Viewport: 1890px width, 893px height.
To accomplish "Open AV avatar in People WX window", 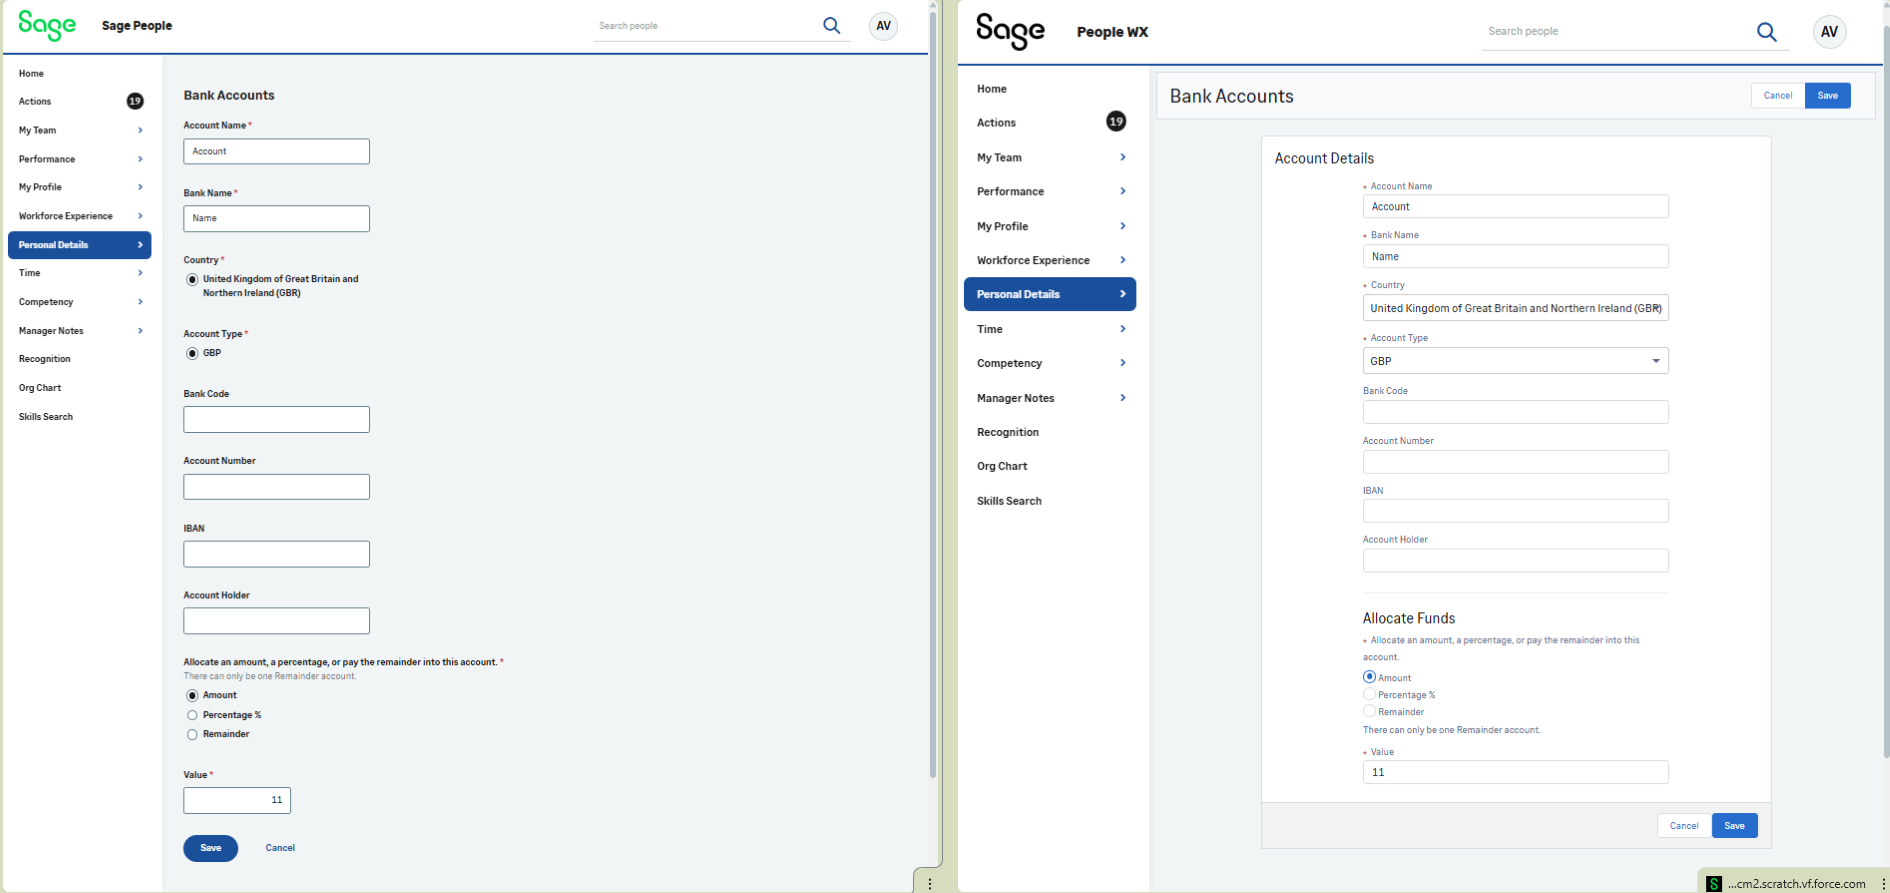I will pos(1829,32).
